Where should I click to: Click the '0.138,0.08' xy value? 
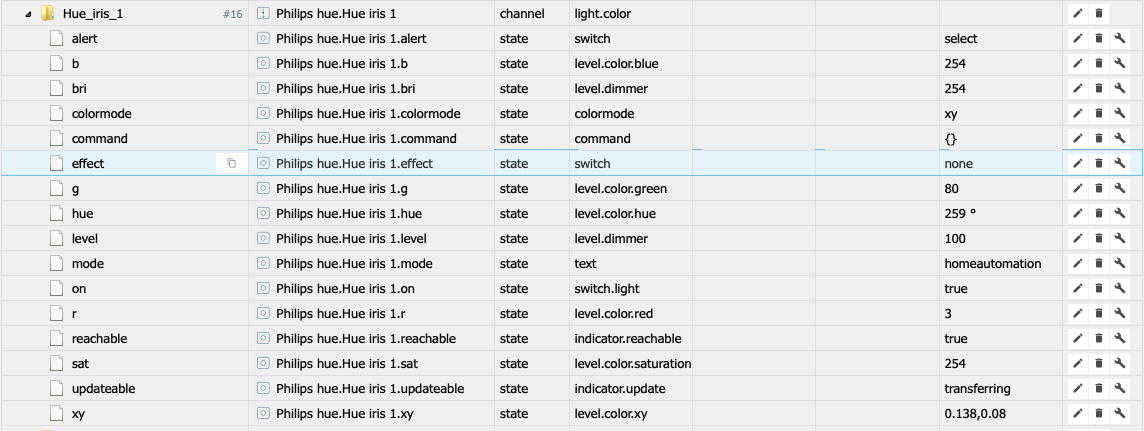click(974, 413)
